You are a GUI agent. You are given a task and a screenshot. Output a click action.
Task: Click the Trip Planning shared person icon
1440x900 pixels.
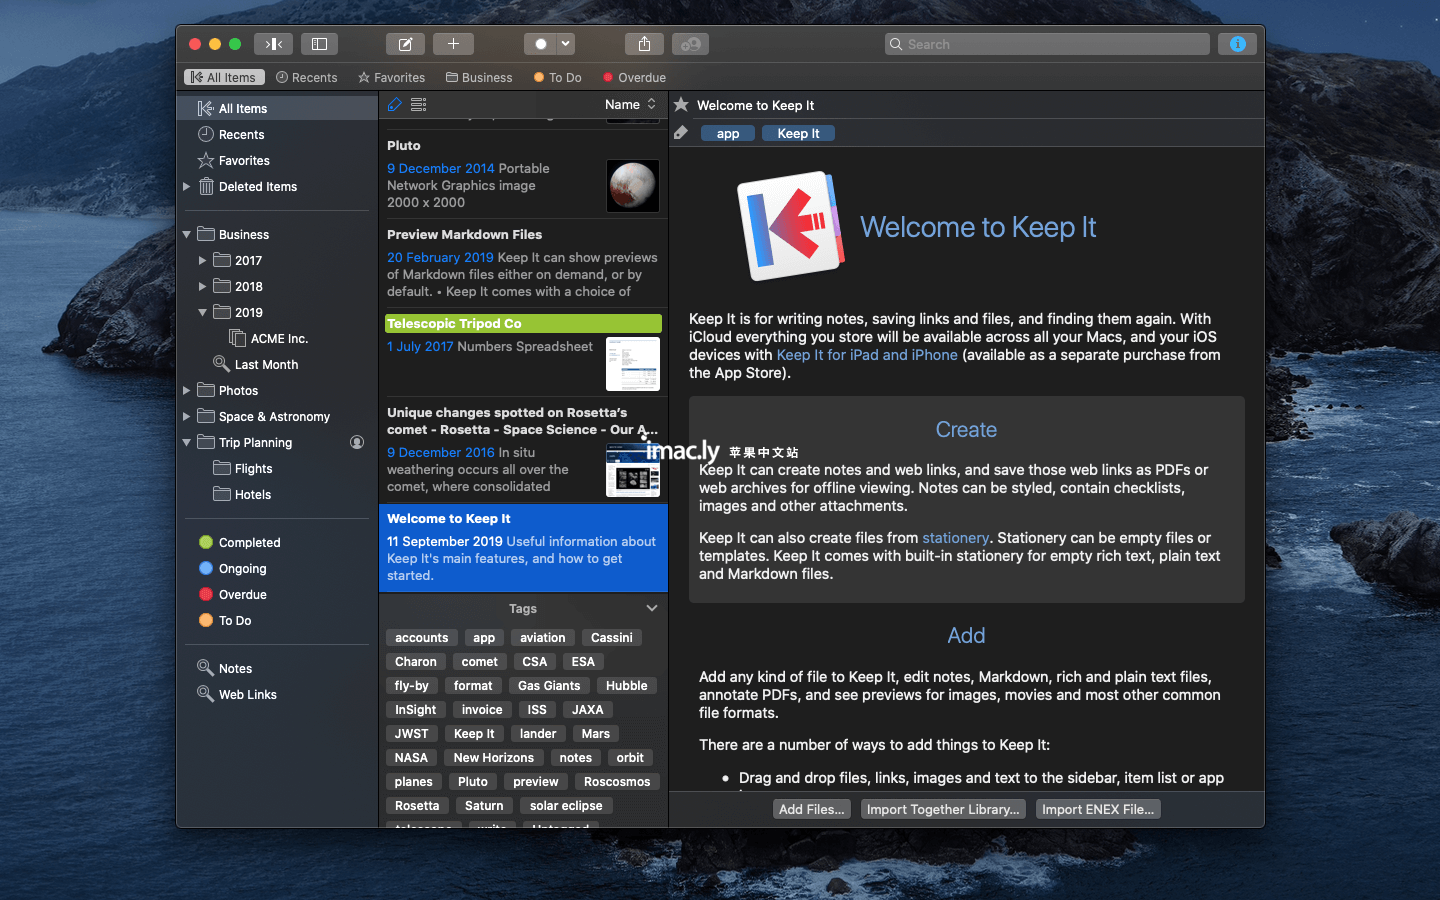click(357, 442)
